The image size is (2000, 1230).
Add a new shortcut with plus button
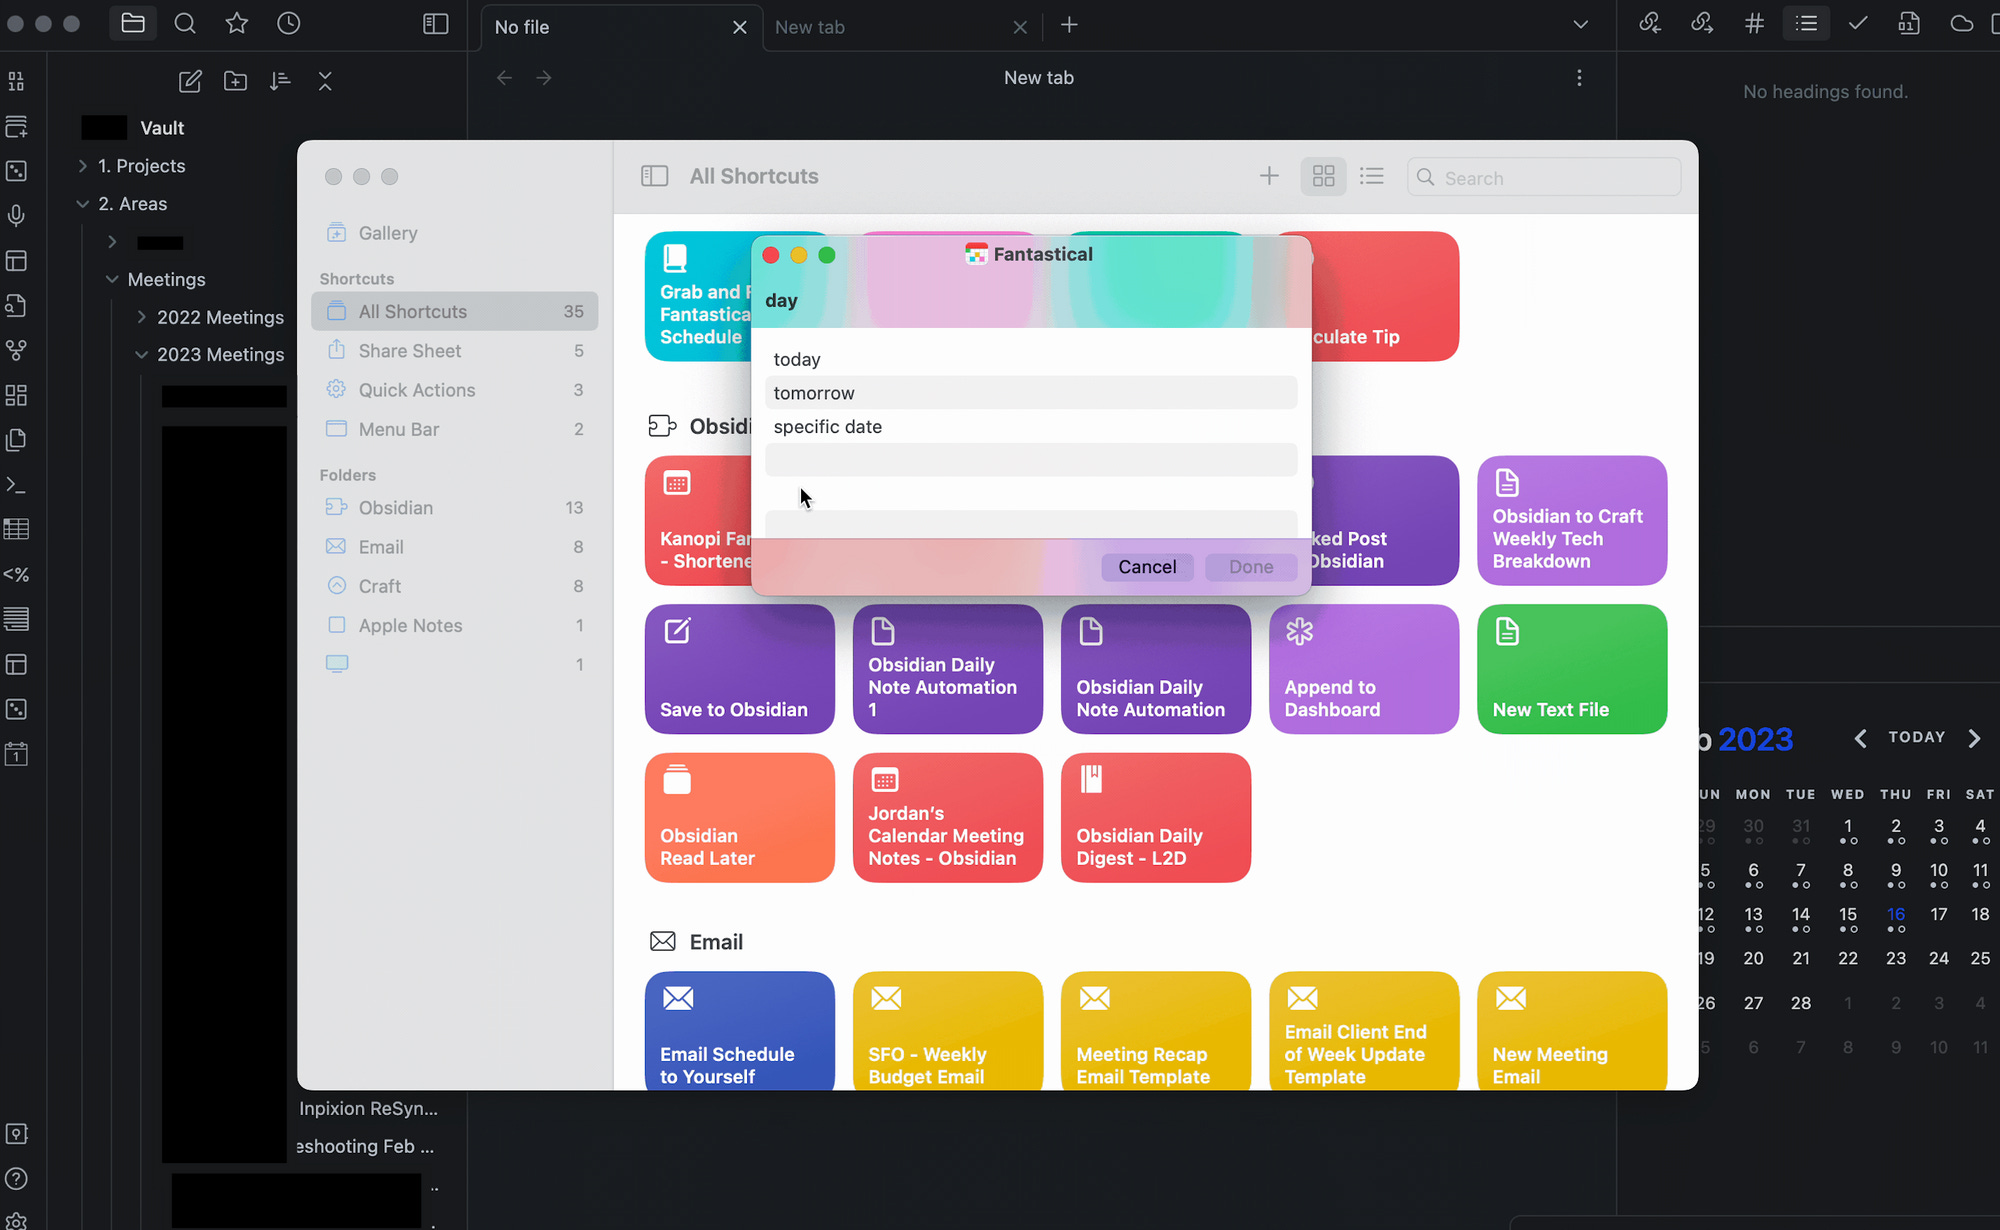click(1269, 176)
